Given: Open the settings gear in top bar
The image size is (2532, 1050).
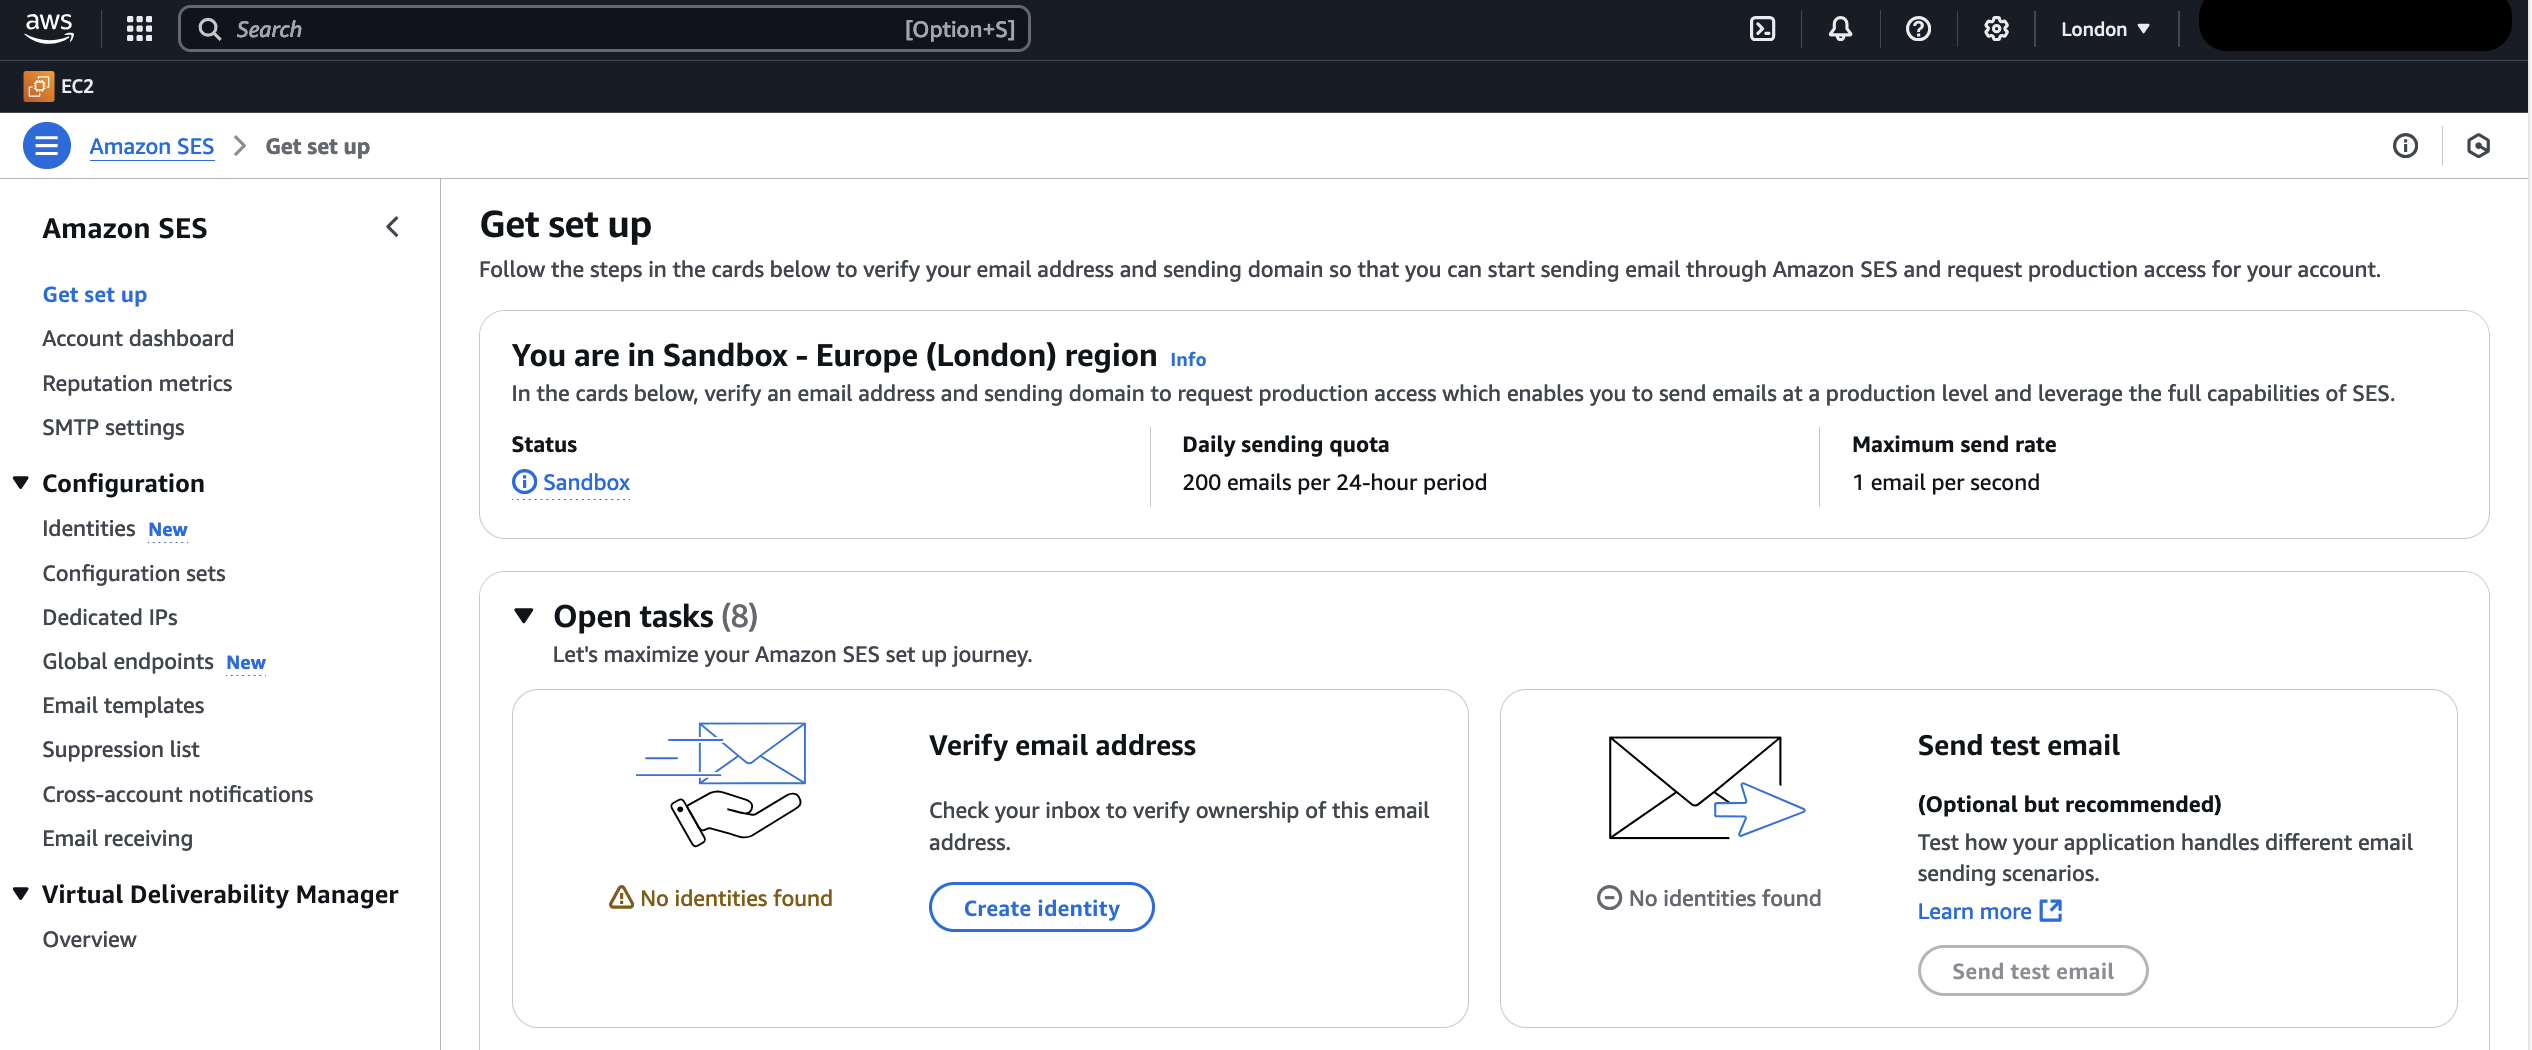Looking at the screenshot, I should pos(1996,29).
